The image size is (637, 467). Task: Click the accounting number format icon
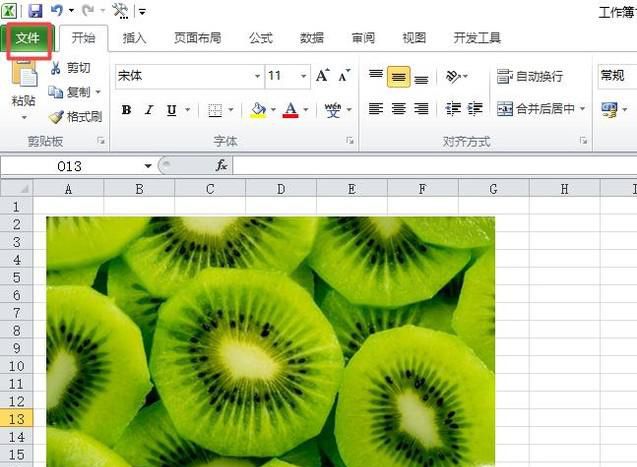pos(609,110)
